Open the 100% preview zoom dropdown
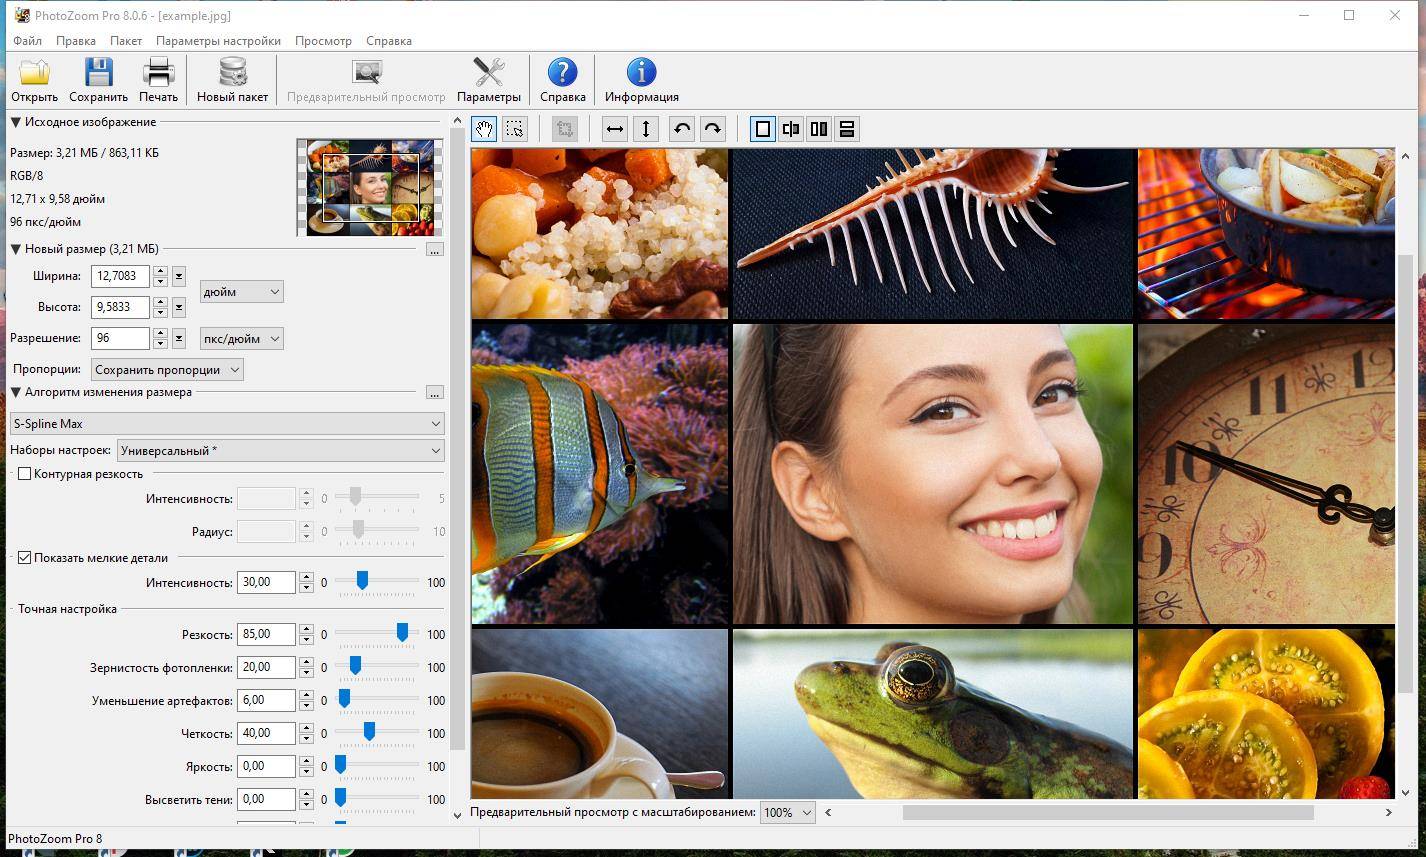The image size is (1426, 857). pos(788,813)
